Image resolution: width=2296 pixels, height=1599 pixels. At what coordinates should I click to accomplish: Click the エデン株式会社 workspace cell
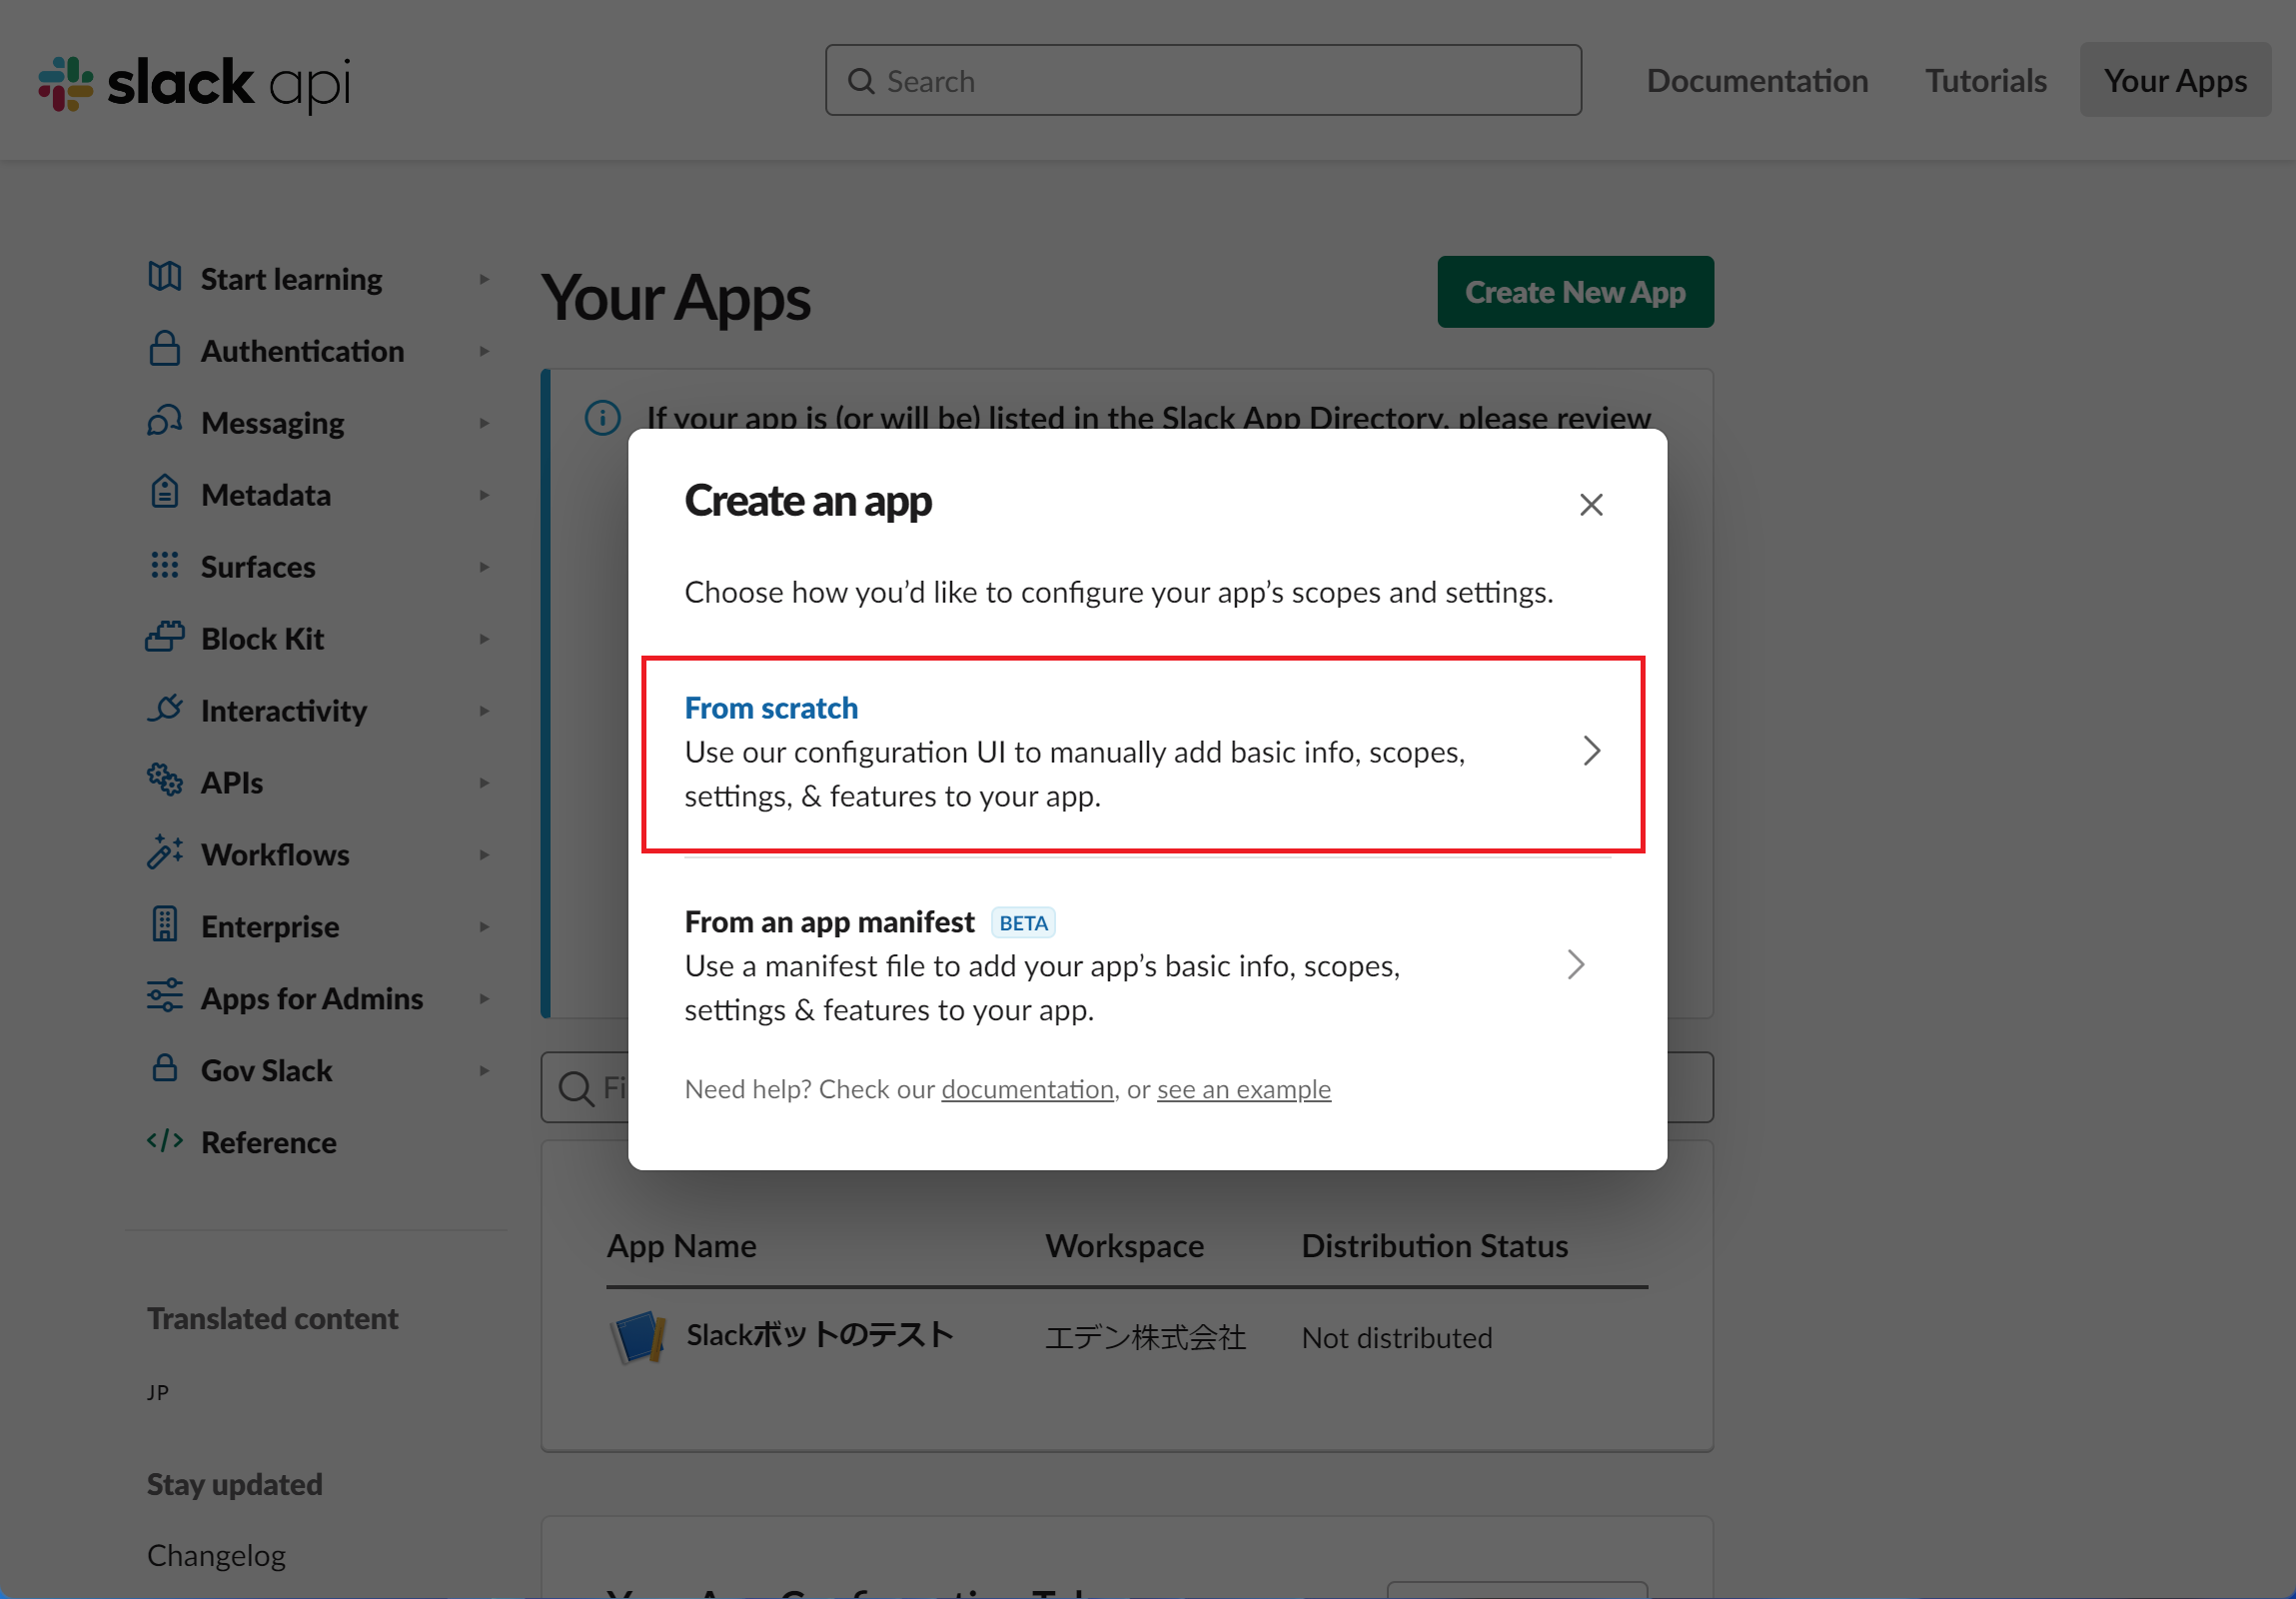[1145, 1337]
